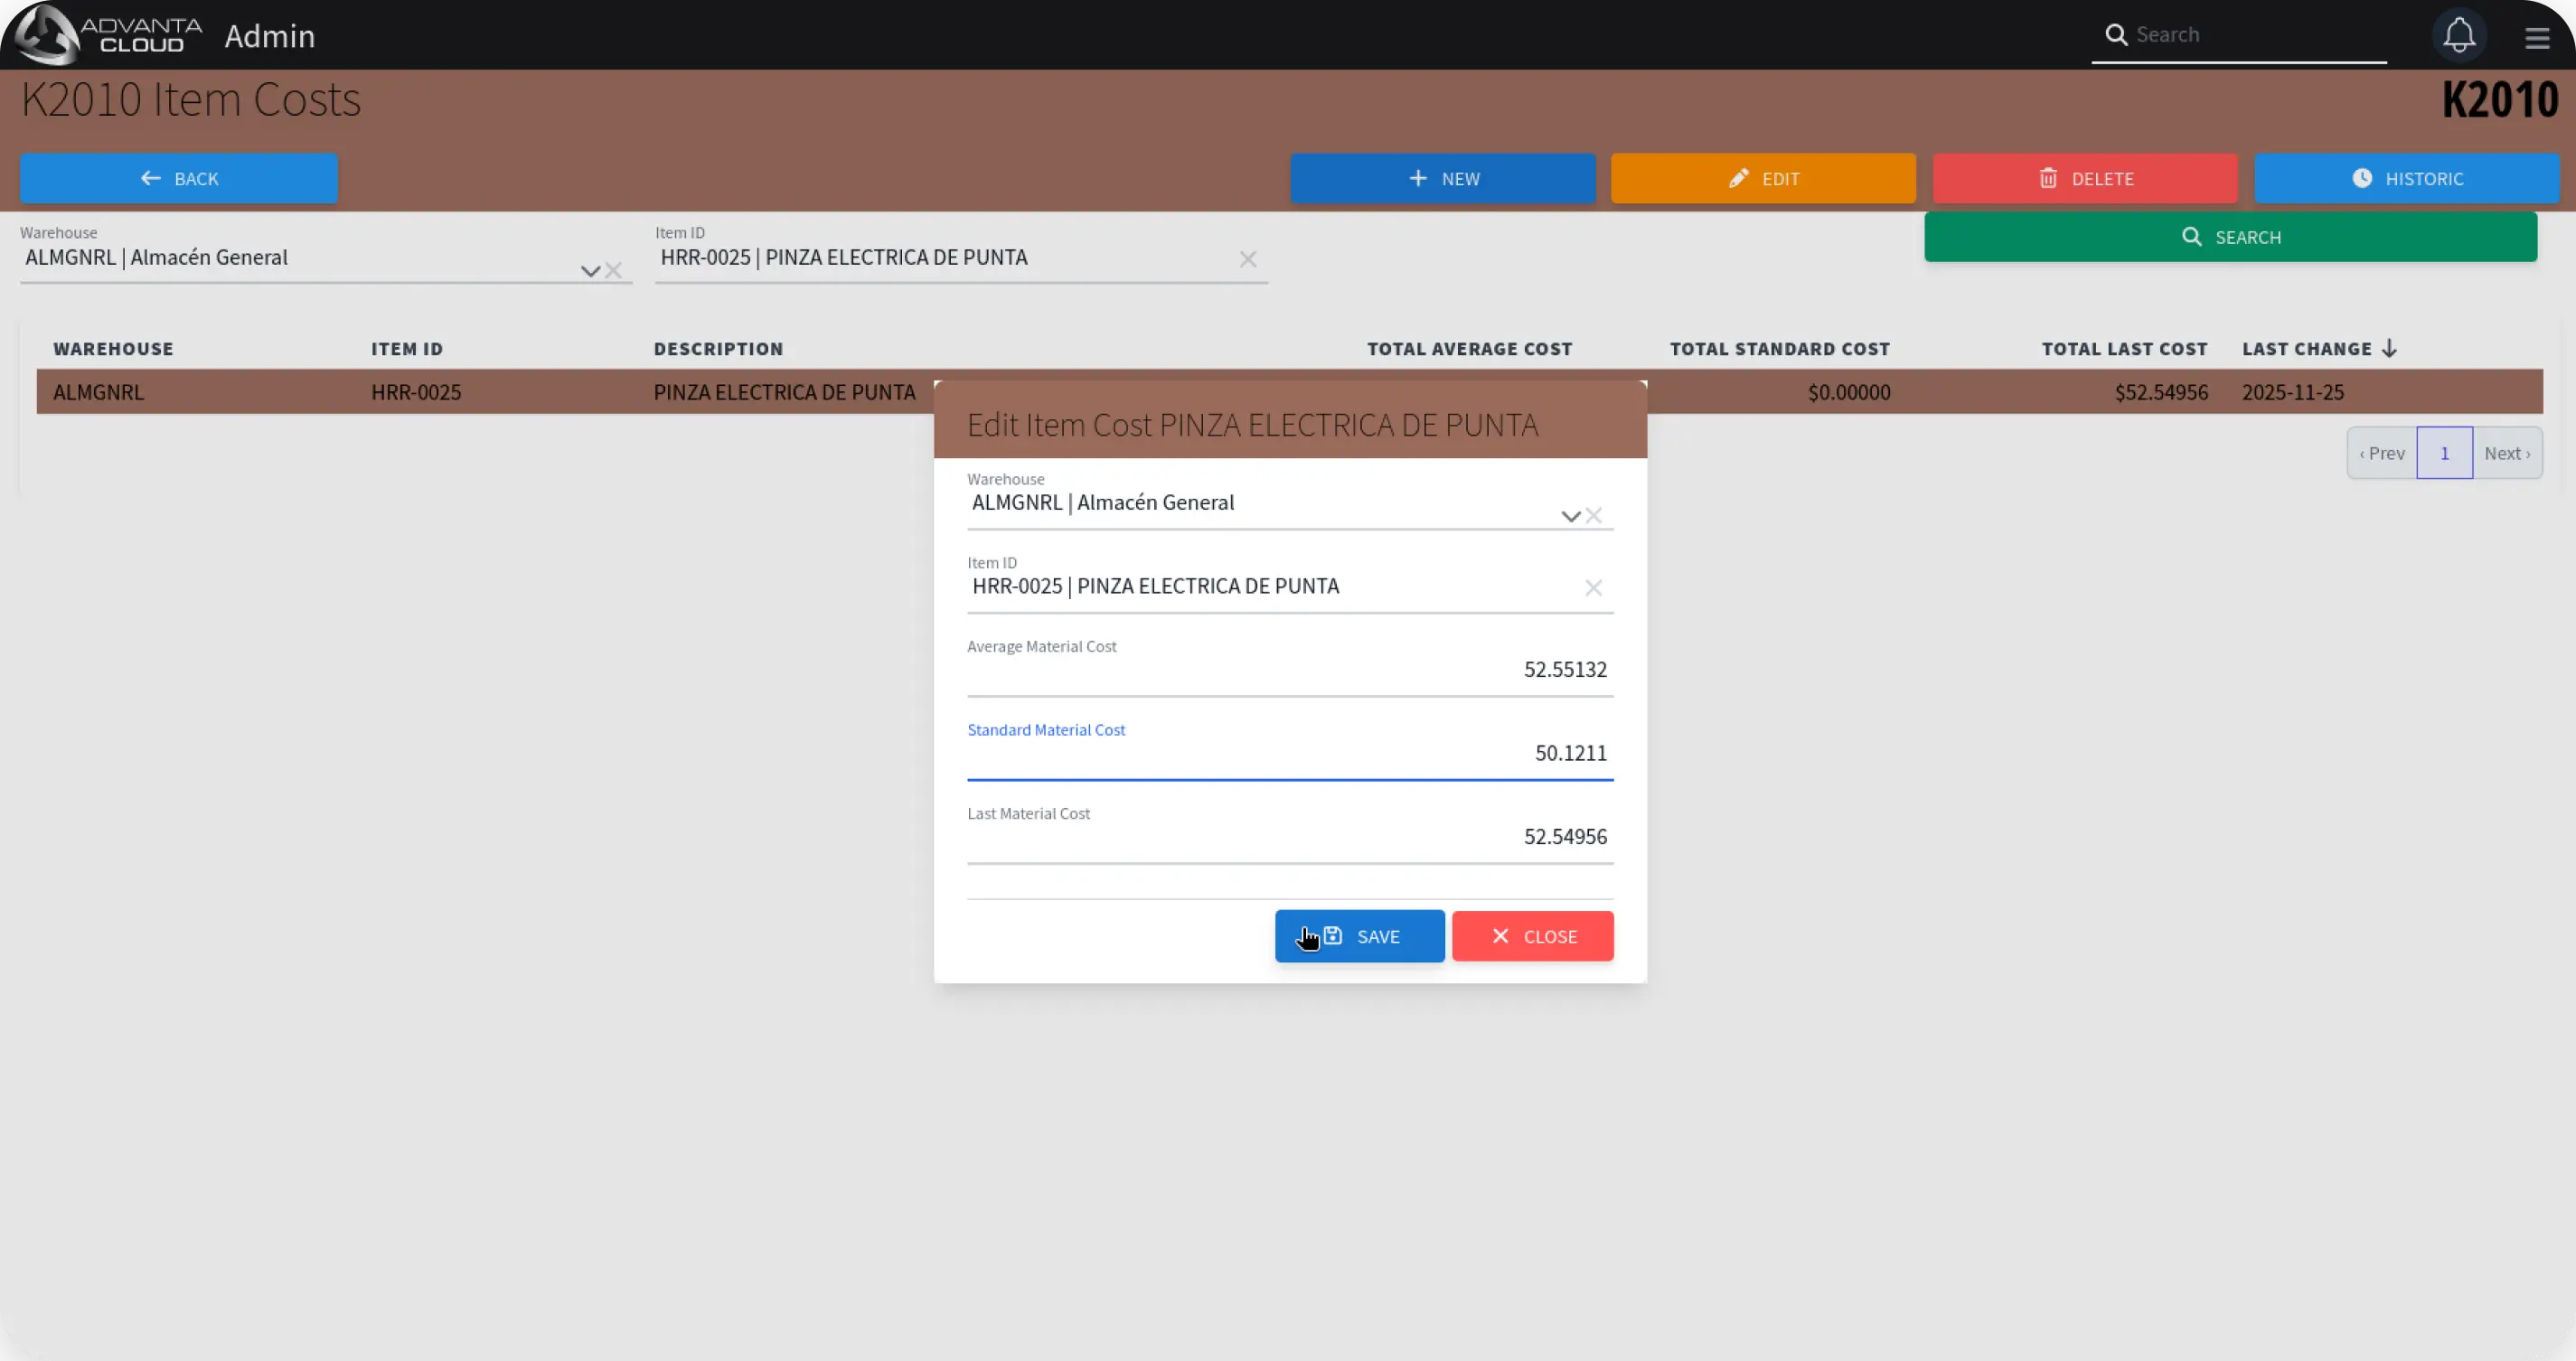The image size is (2576, 1361).
Task: Click the trash icon on the DELETE button
Action: click(x=2047, y=178)
